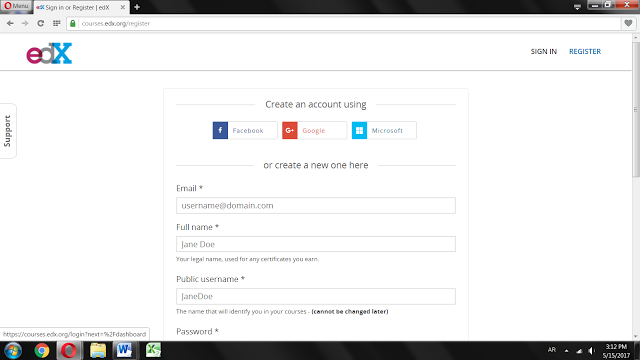Click scrollbar down arrow
Image resolution: width=640 pixels, height=360 pixels.
636,337
